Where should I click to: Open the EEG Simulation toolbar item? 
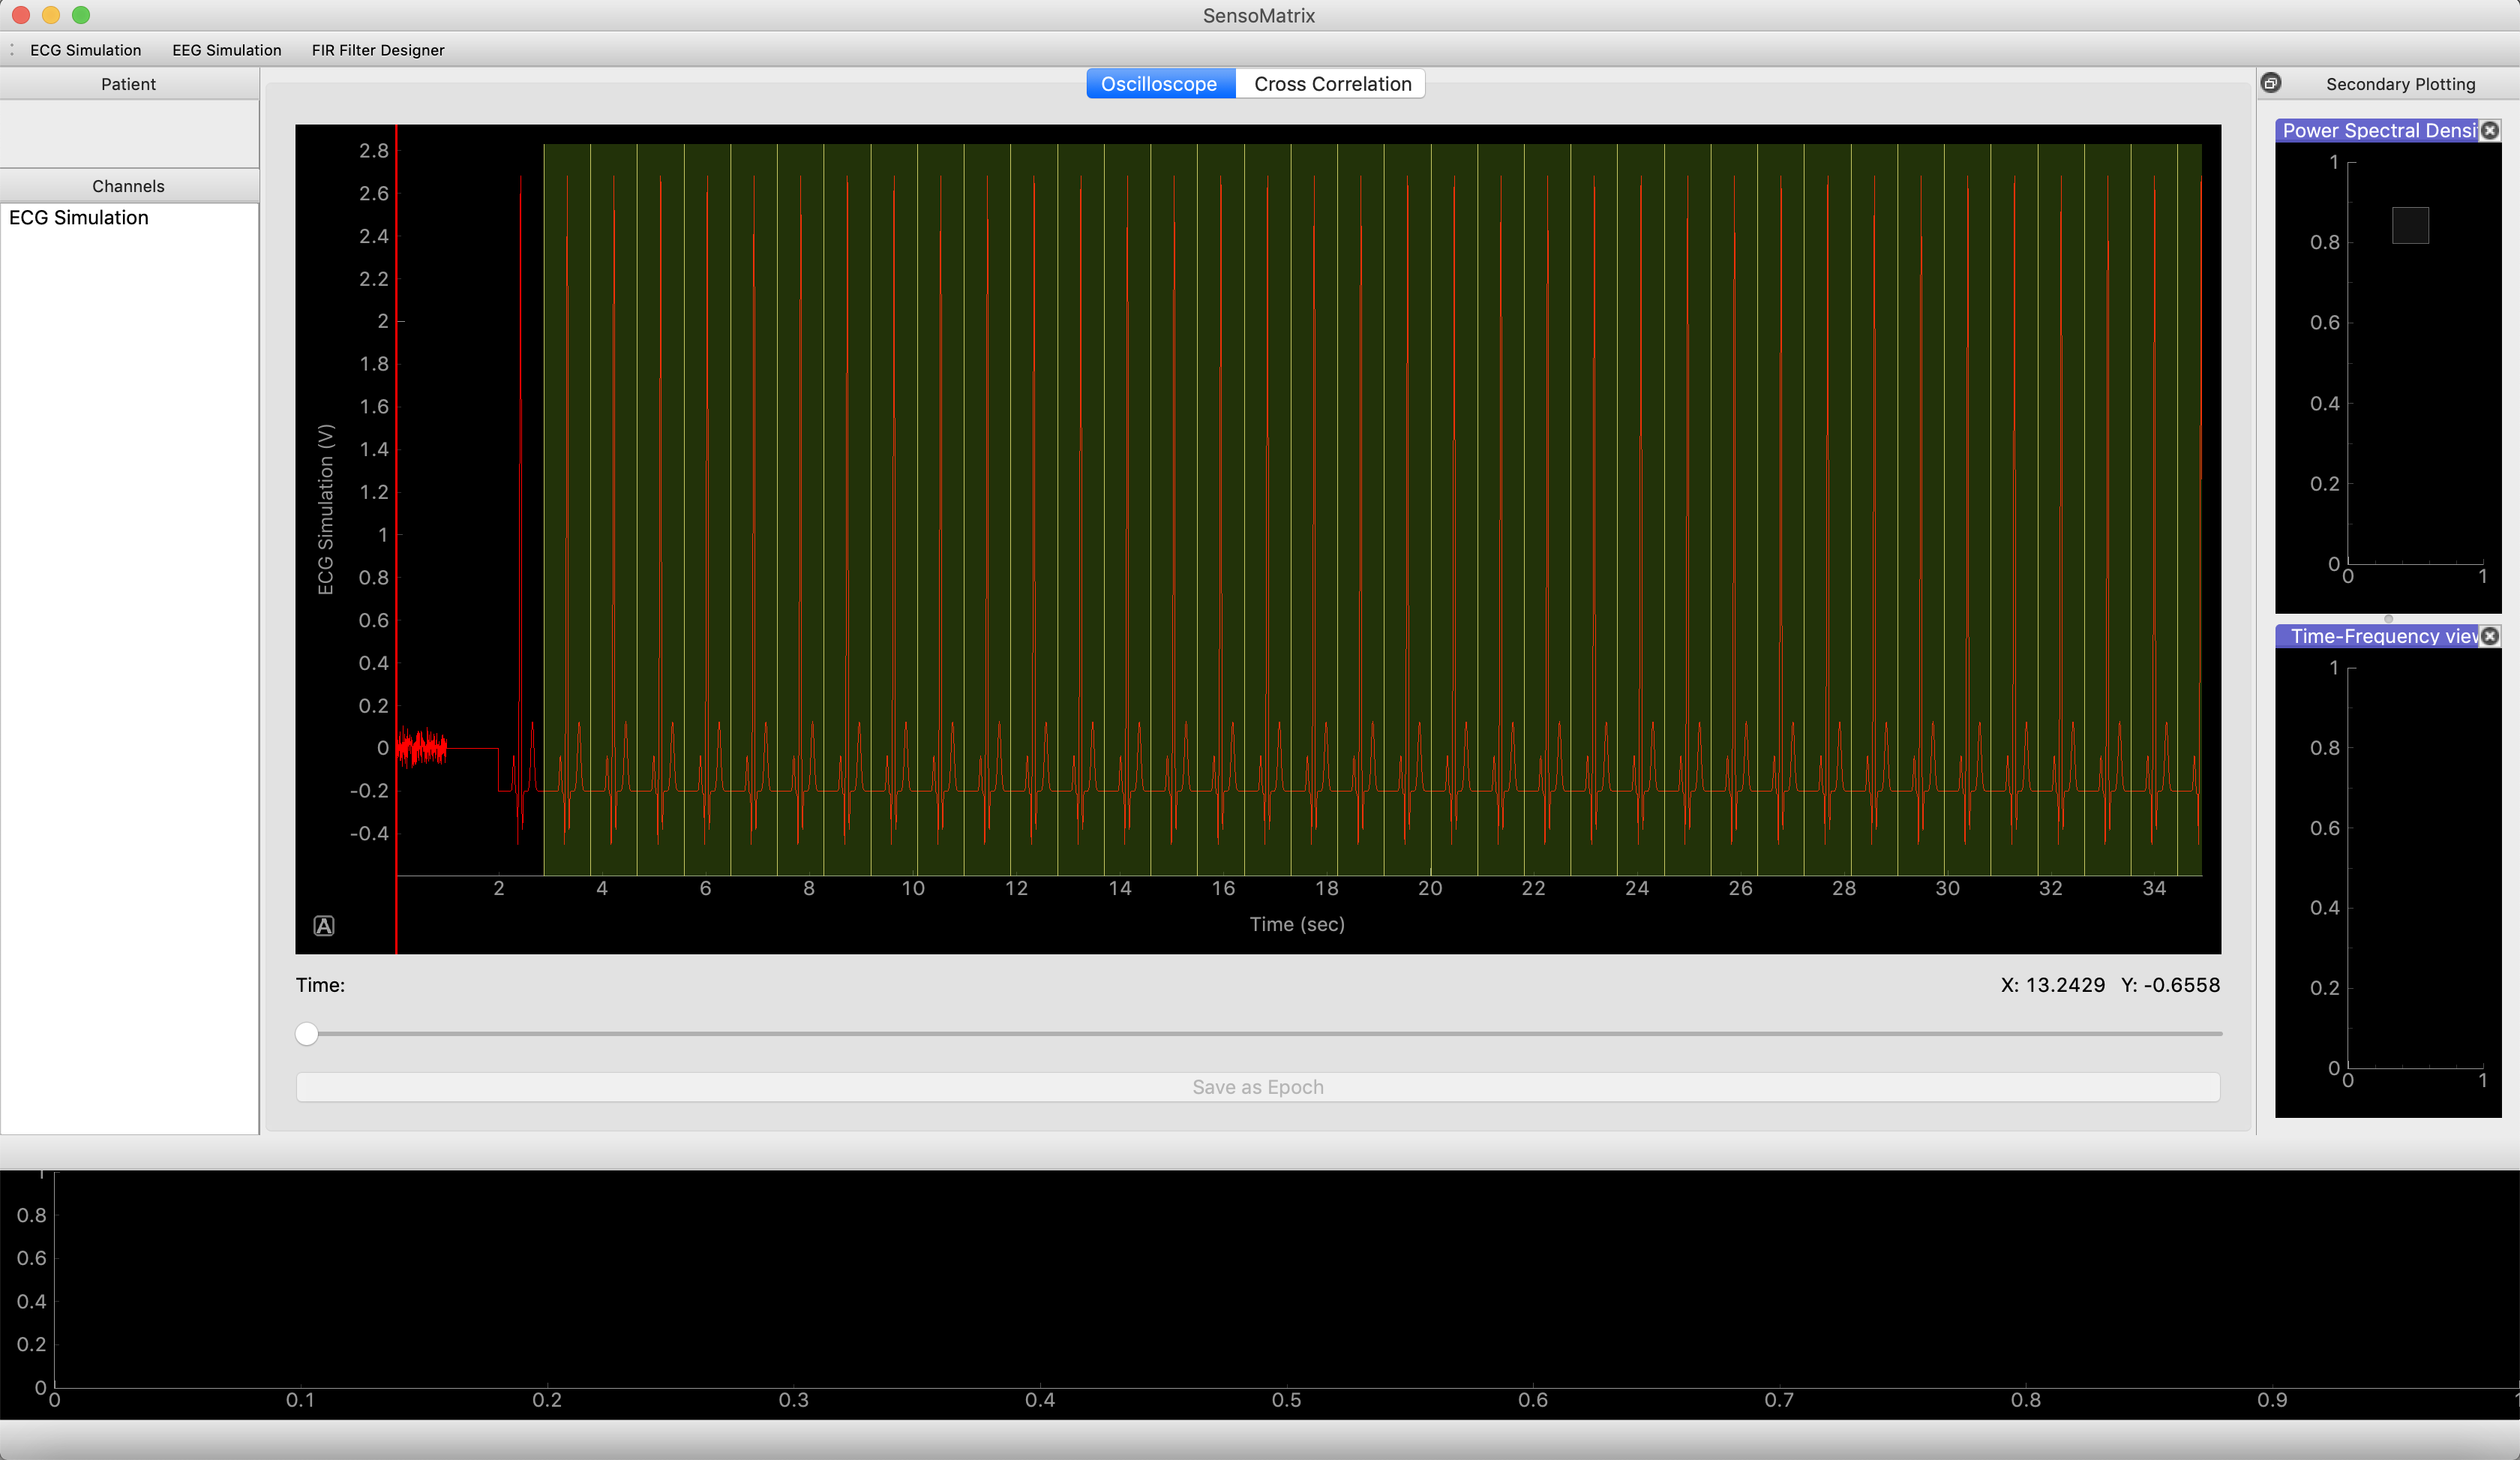227,50
